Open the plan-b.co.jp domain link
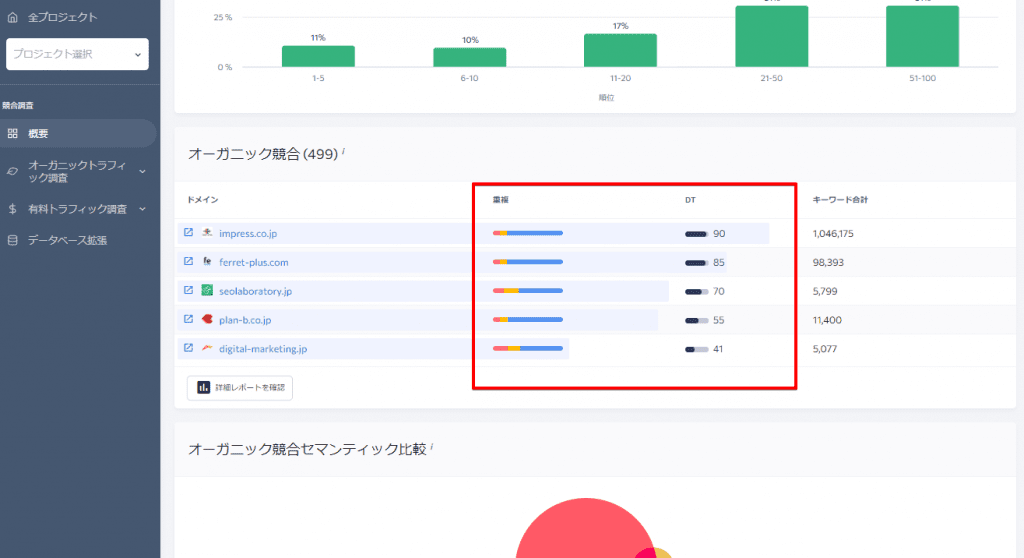 245,320
